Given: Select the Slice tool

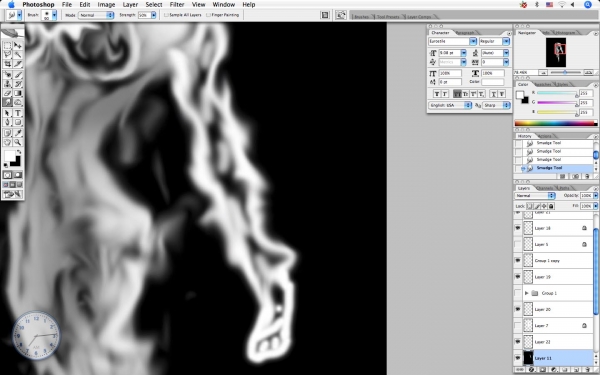Looking at the screenshot, I should tap(18, 64).
